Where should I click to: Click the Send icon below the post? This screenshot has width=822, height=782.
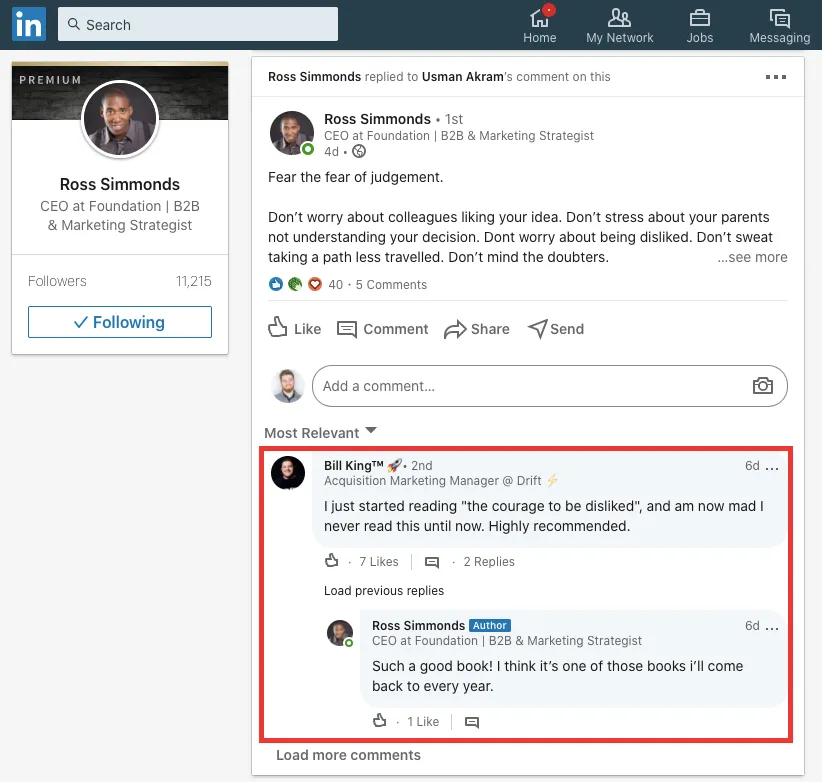click(x=555, y=328)
